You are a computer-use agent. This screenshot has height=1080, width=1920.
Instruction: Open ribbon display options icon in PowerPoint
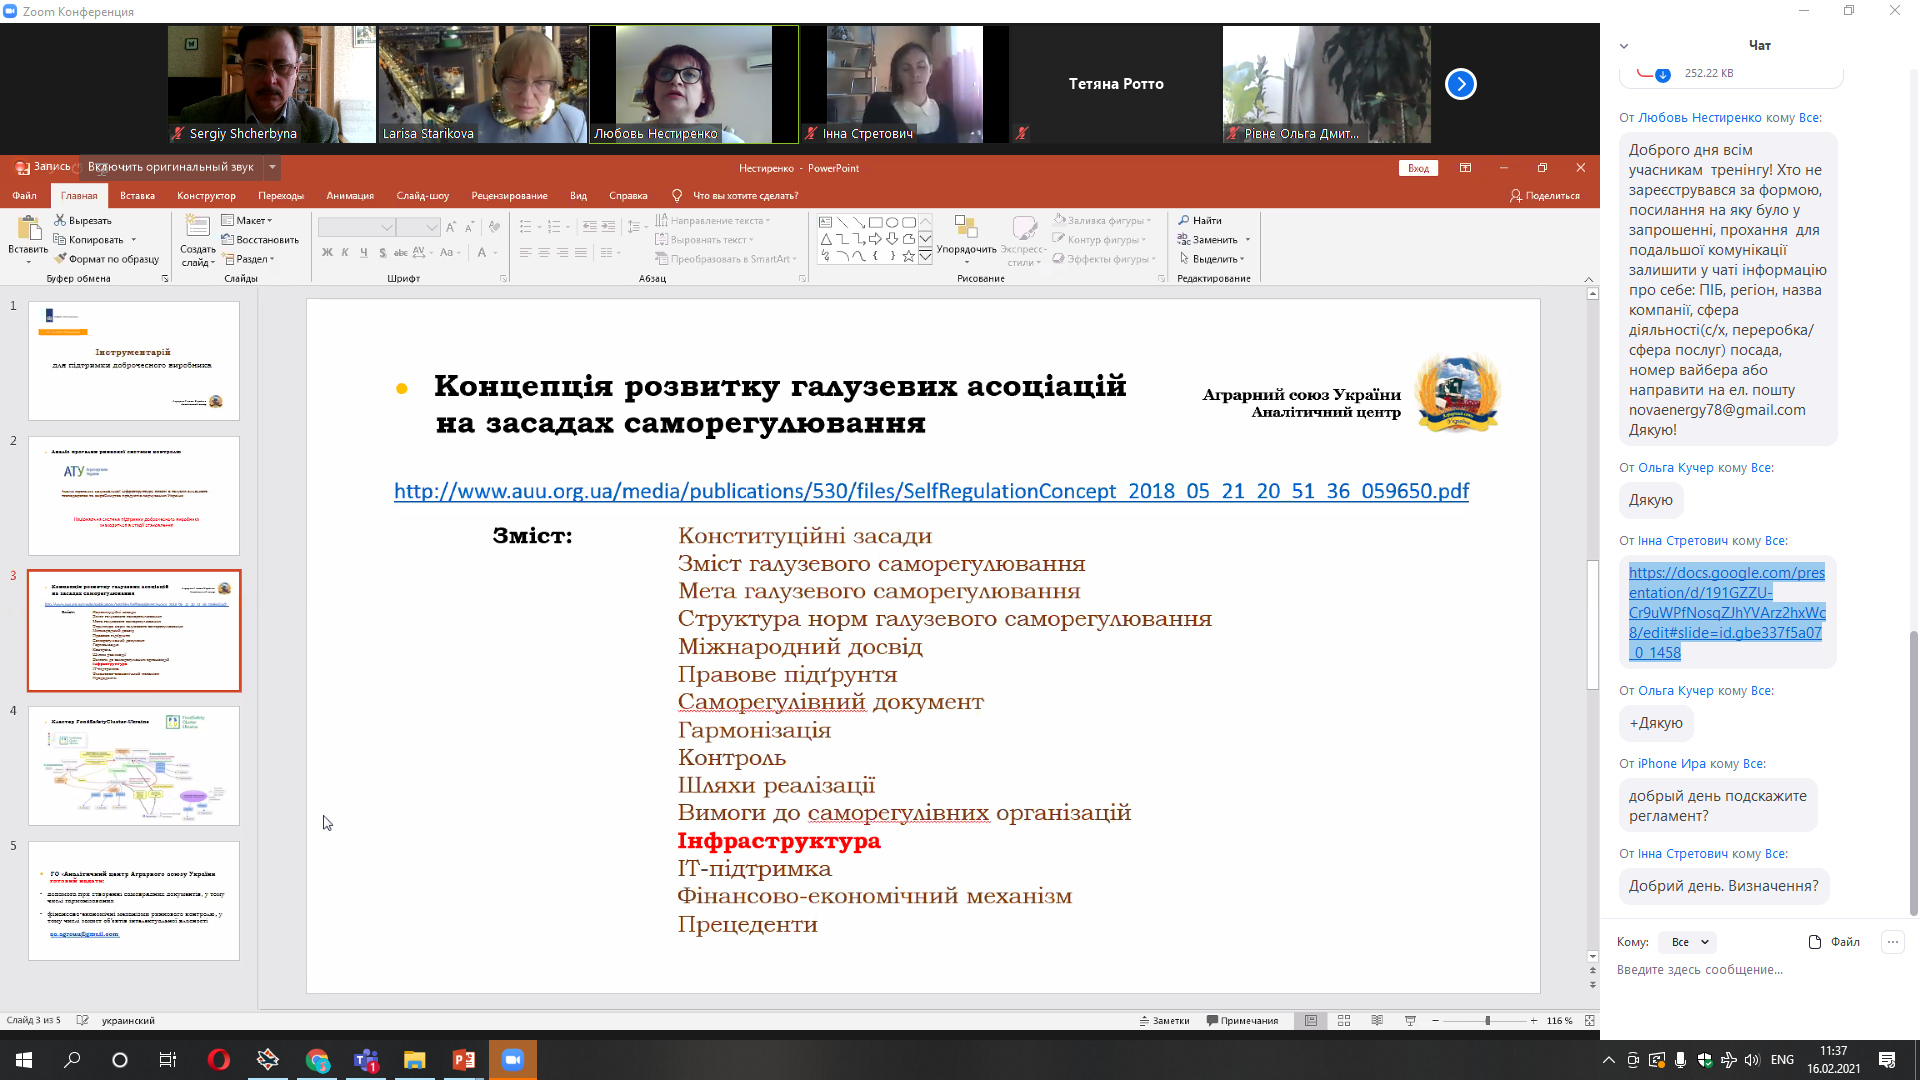tap(1465, 168)
